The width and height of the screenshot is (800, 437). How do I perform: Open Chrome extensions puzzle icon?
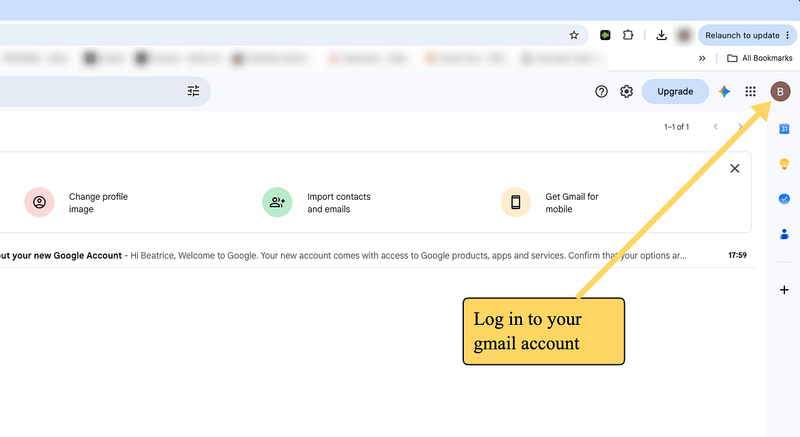628,35
